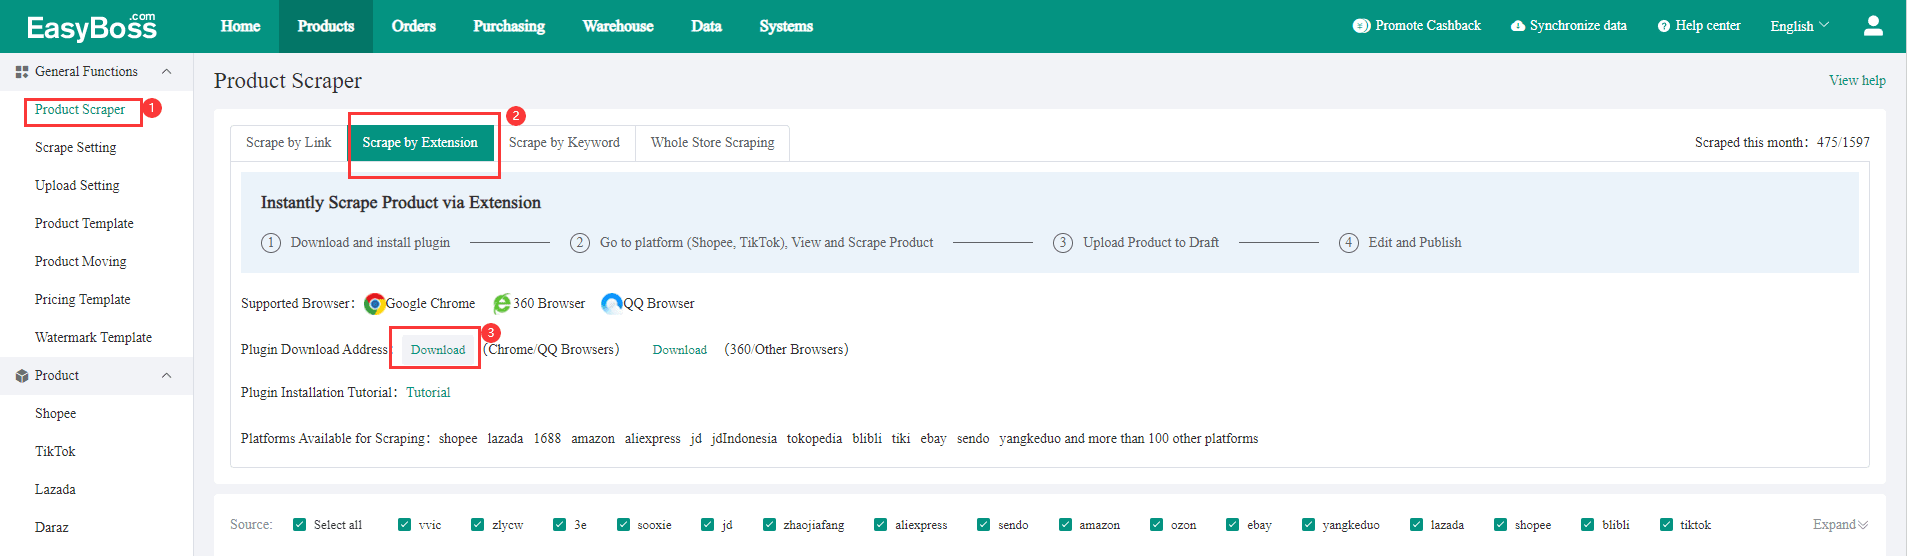Switch to Scrape by Keyword tab

(564, 143)
